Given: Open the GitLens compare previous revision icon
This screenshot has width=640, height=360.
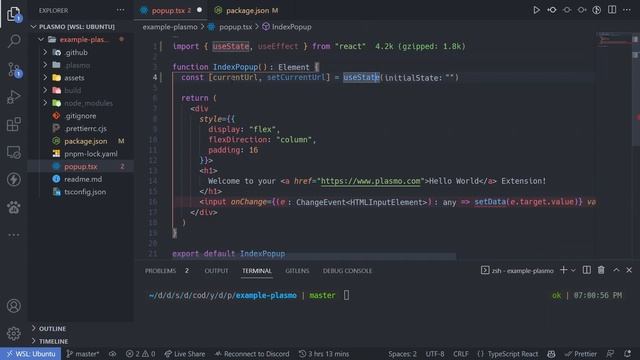Looking at the screenshot, I should (x=552, y=10).
